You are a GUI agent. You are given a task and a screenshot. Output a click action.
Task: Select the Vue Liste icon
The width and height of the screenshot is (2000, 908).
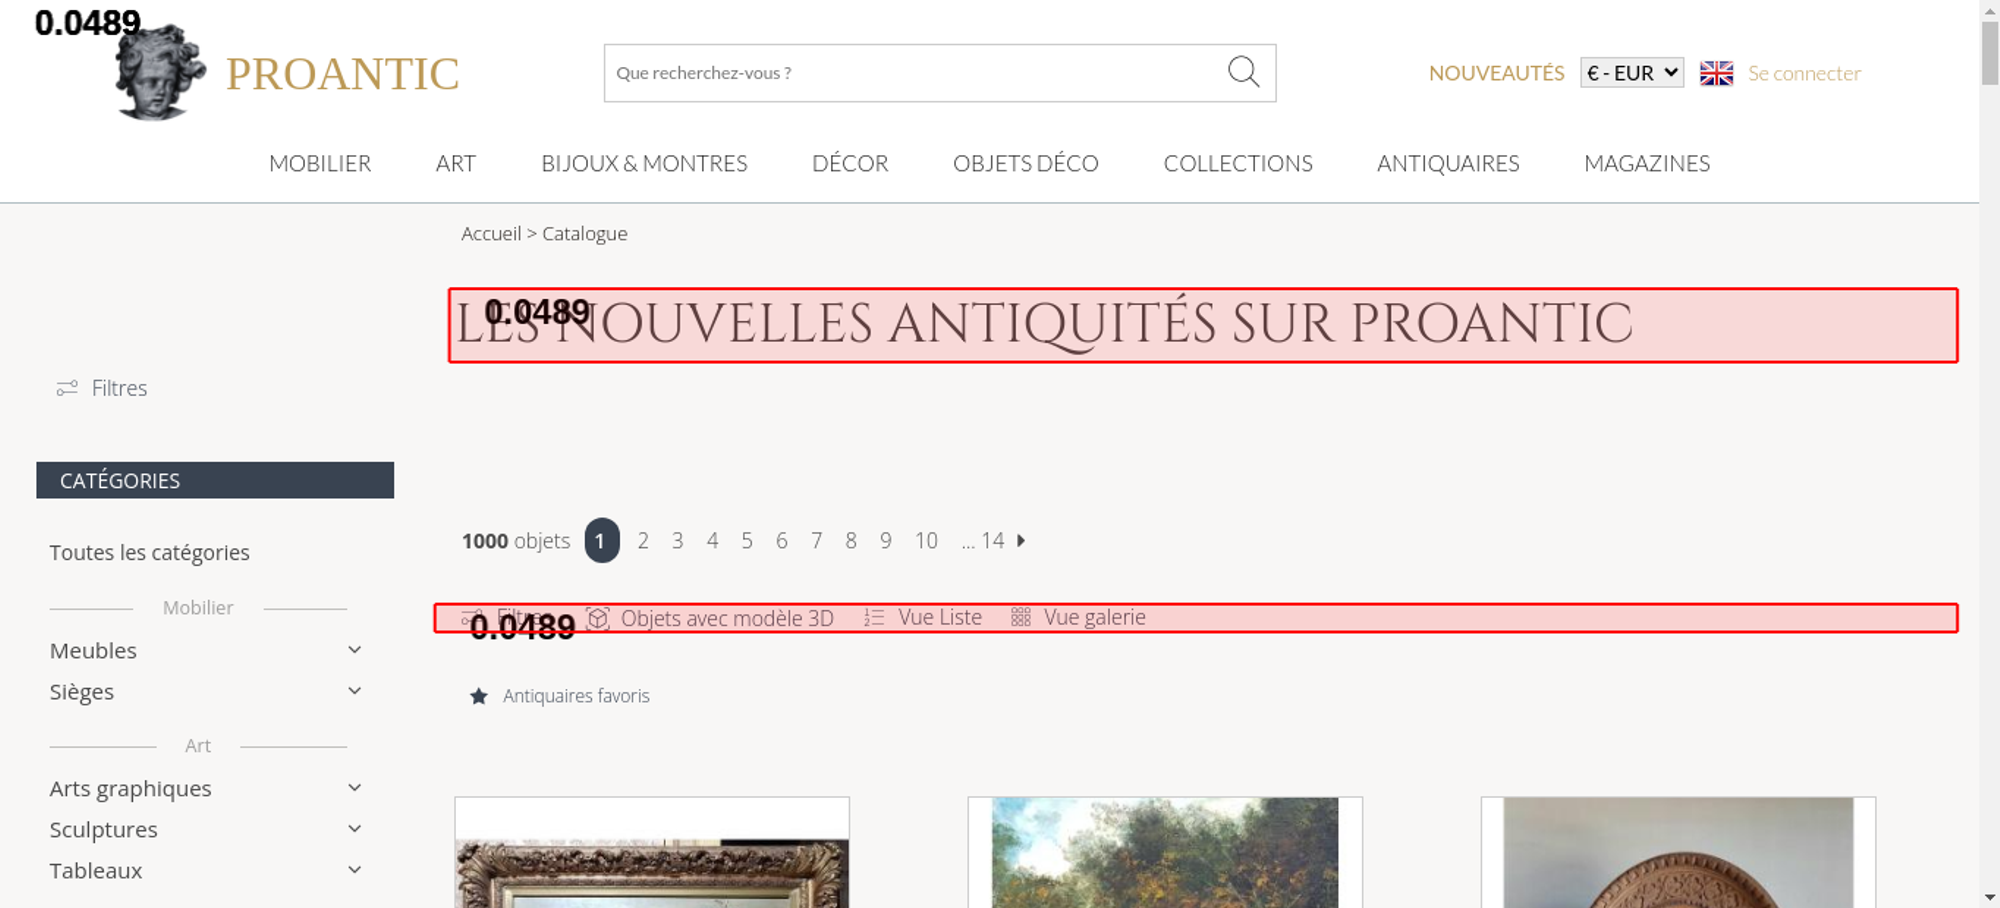(874, 618)
